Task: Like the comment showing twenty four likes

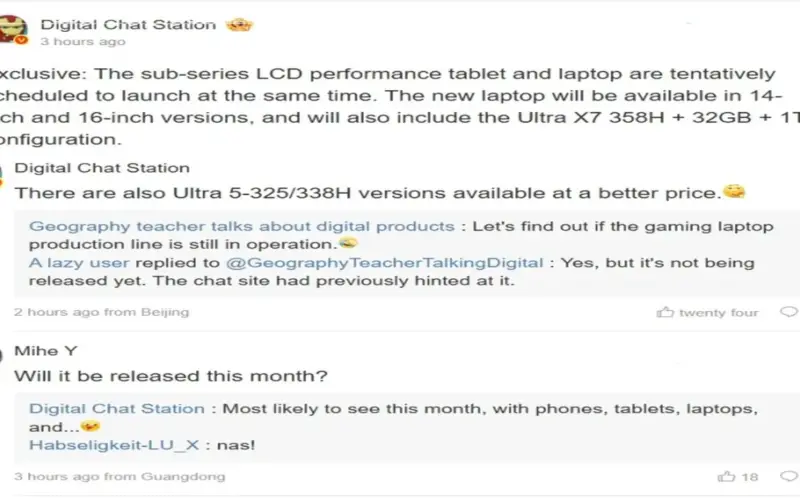Action: click(665, 313)
